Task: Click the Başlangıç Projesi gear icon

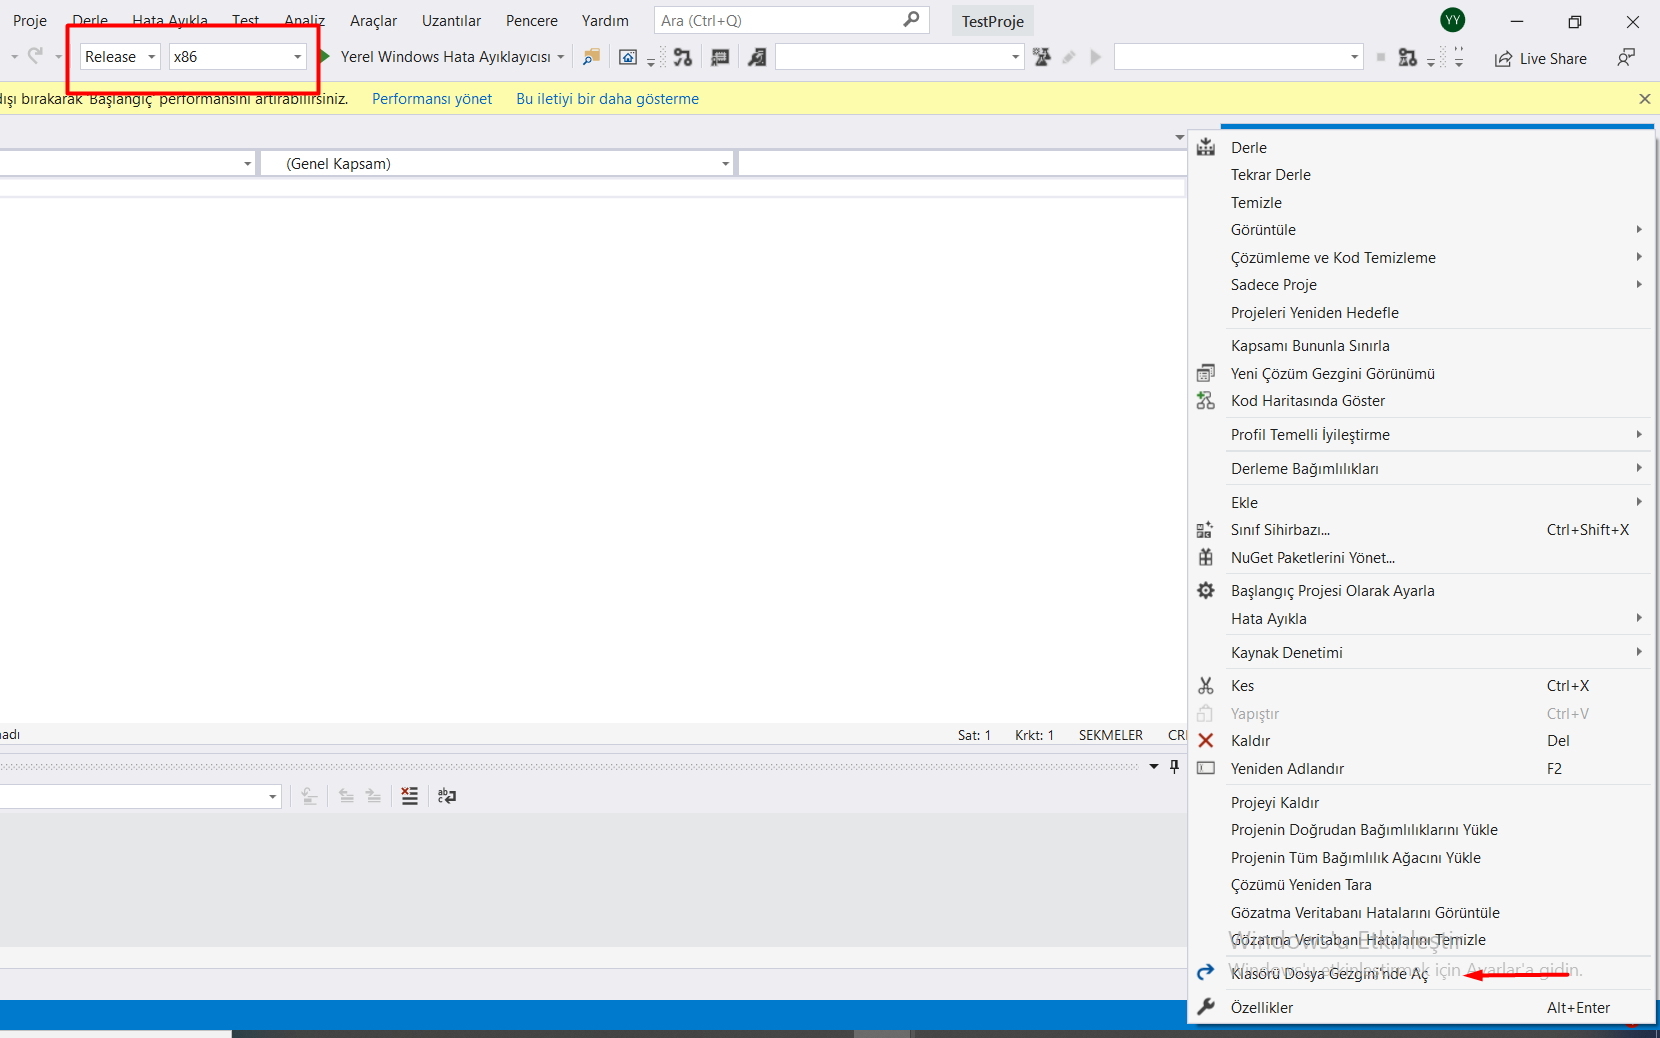Action: click(x=1206, y=591)
